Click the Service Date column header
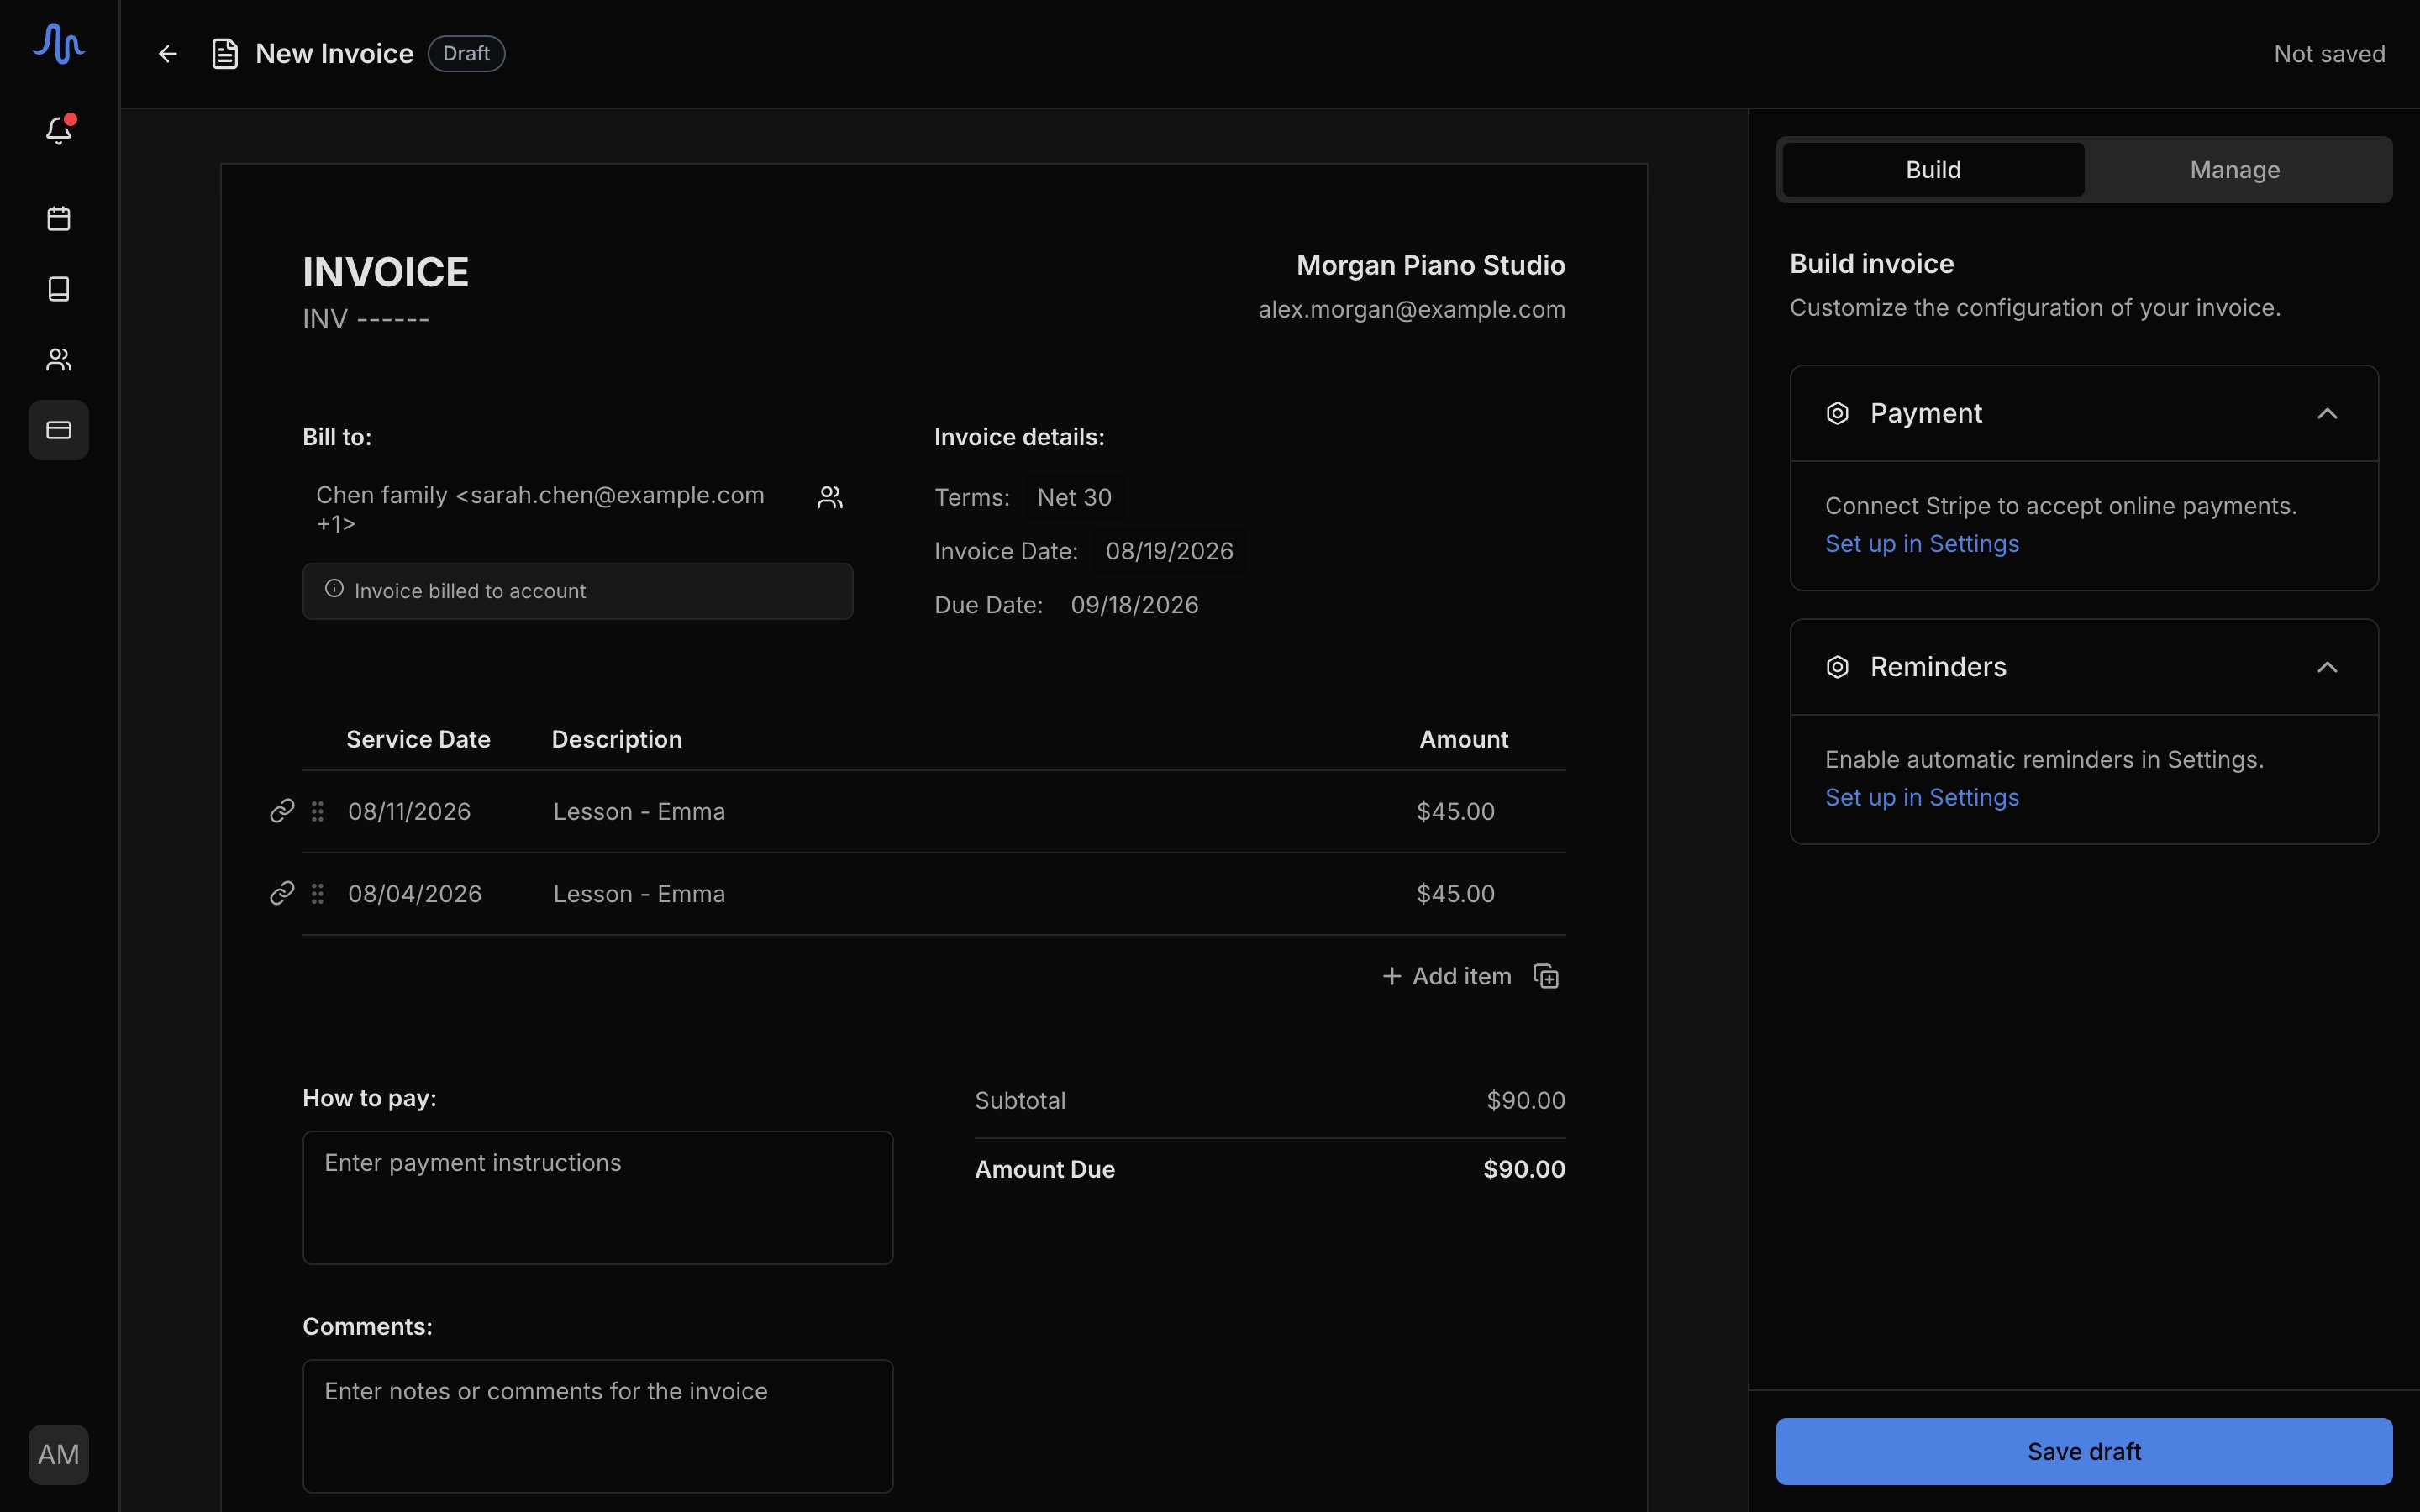2420x1512 pixels. (418, 739)
